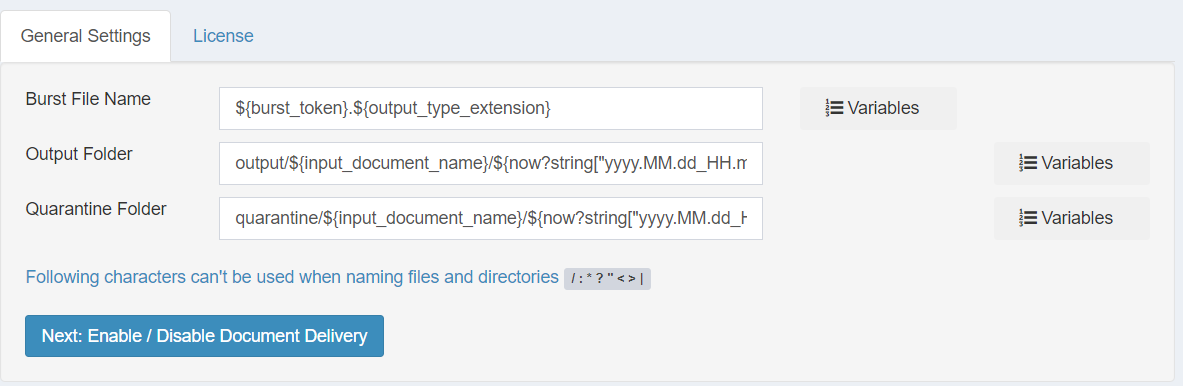
Task: Click the Burst File Name label
Action: tap(88, 99)
